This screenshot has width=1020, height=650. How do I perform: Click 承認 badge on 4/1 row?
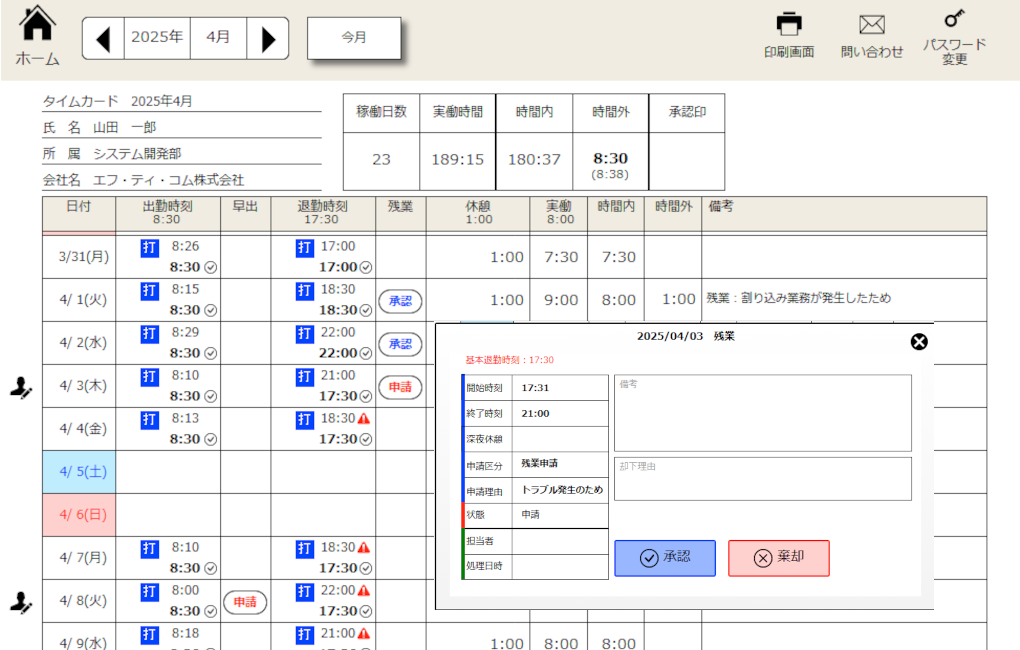[x=400, y=301]
